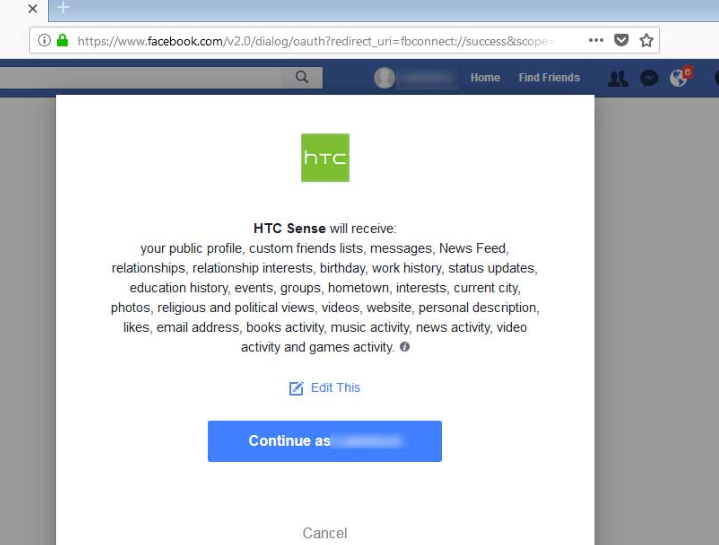Open the page actions three-dot menu
The image size is (719, 545).
[x=596, y=40]
